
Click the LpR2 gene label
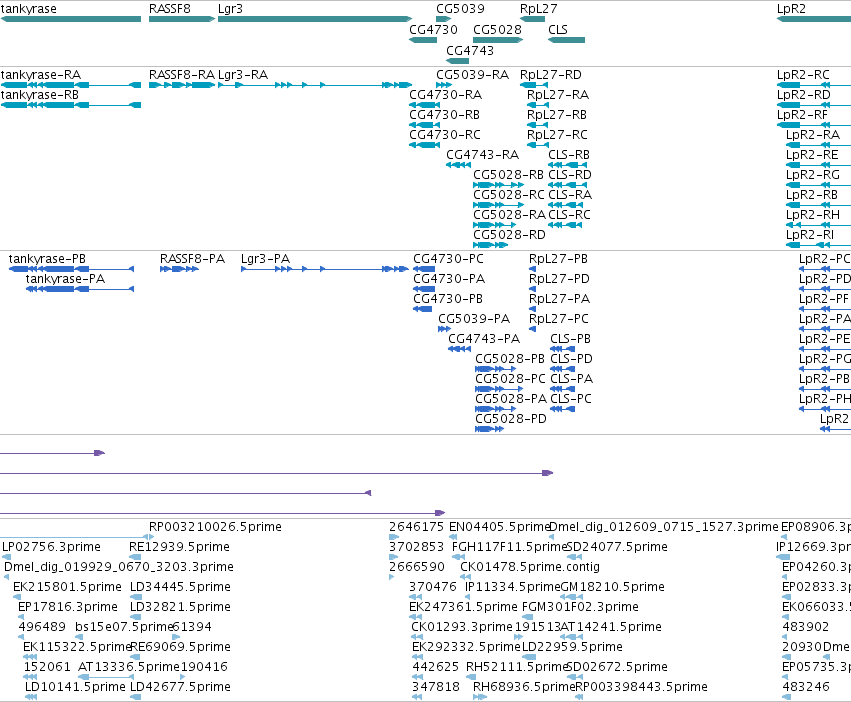(x=791, y=9)
